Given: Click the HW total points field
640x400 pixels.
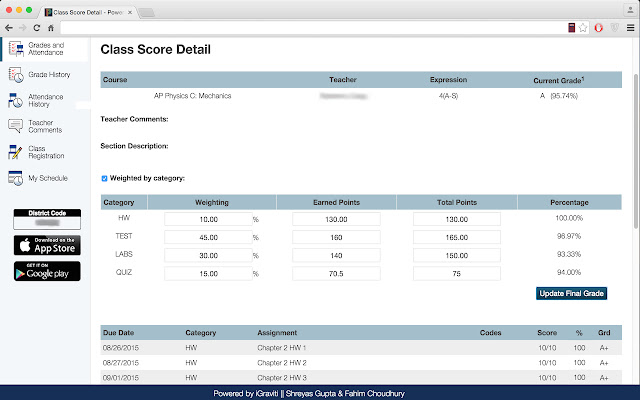Looking at the screenshot, I should [x=457, y=219].
